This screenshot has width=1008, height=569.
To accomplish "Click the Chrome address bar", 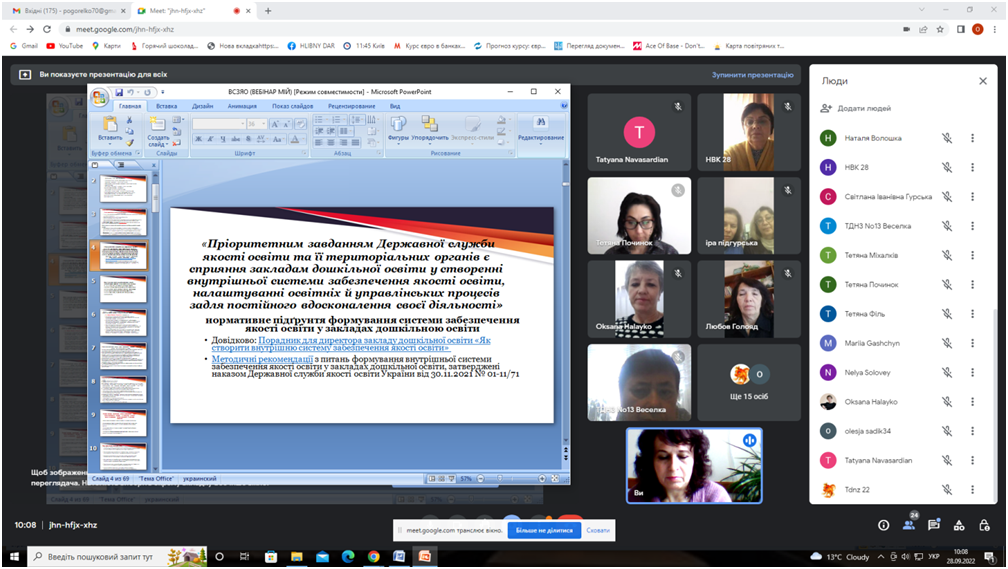I will (476, 29).
